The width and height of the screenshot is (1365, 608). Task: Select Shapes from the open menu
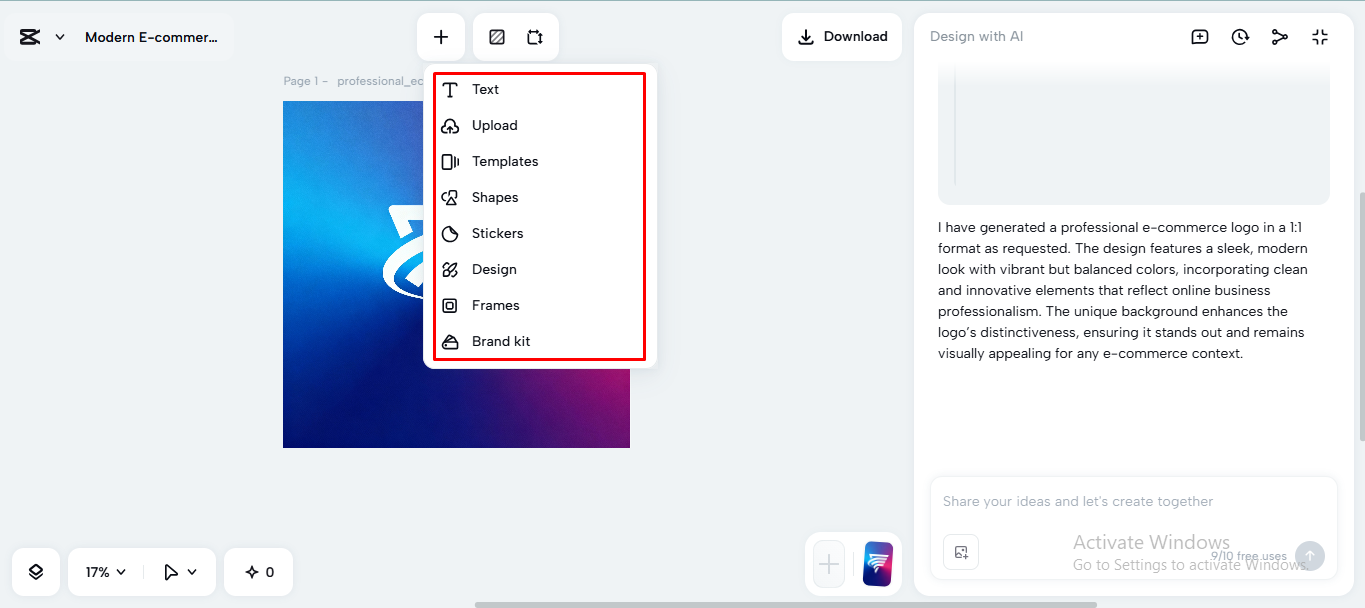pos(496,197)
